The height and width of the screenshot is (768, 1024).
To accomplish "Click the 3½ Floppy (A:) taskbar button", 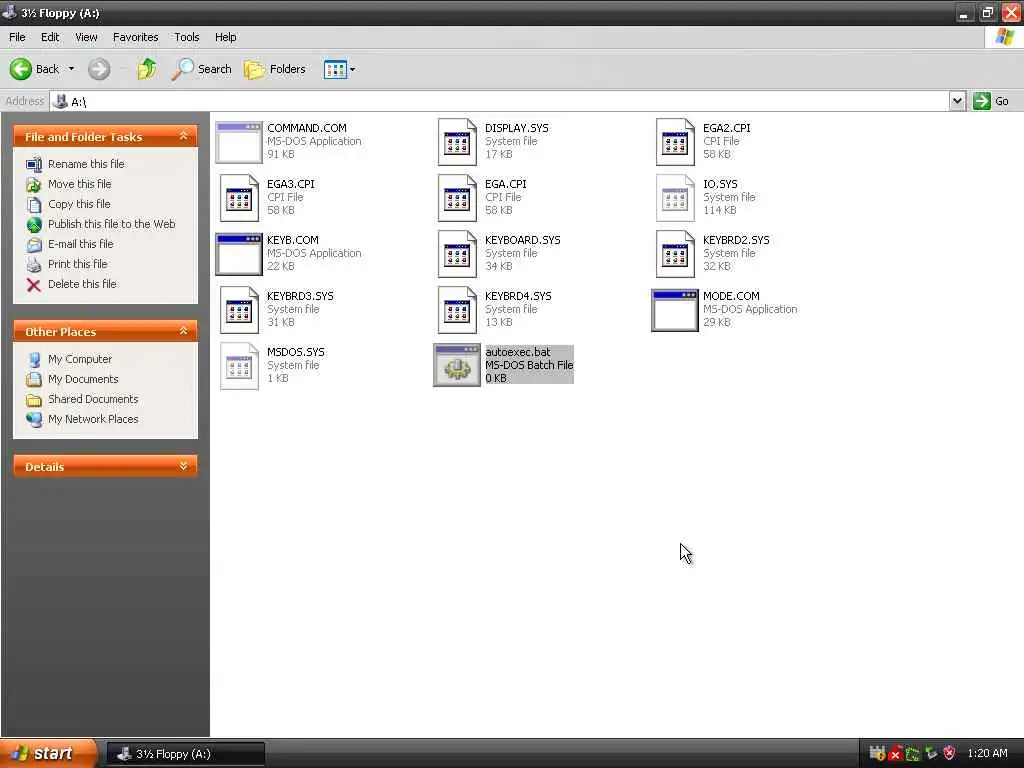I will (x=185, y=754).
